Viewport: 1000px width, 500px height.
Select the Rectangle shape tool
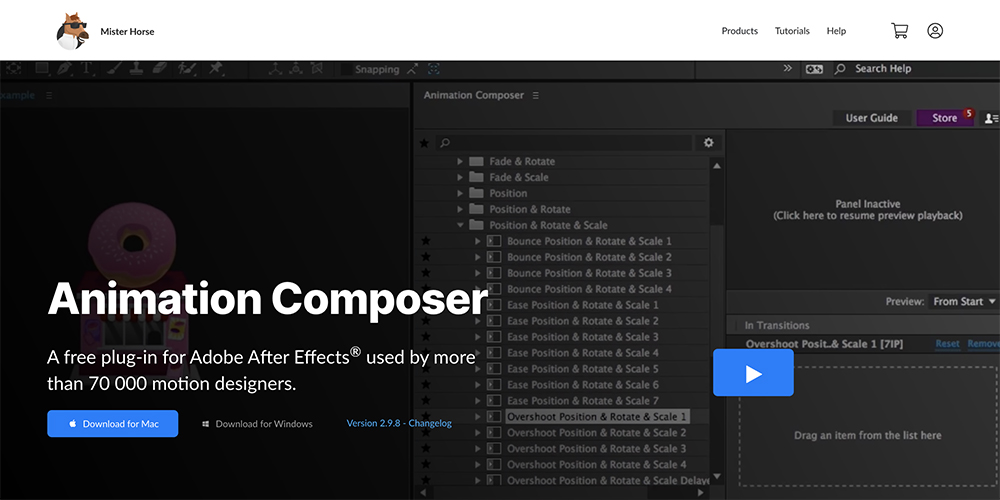point(42,68)
